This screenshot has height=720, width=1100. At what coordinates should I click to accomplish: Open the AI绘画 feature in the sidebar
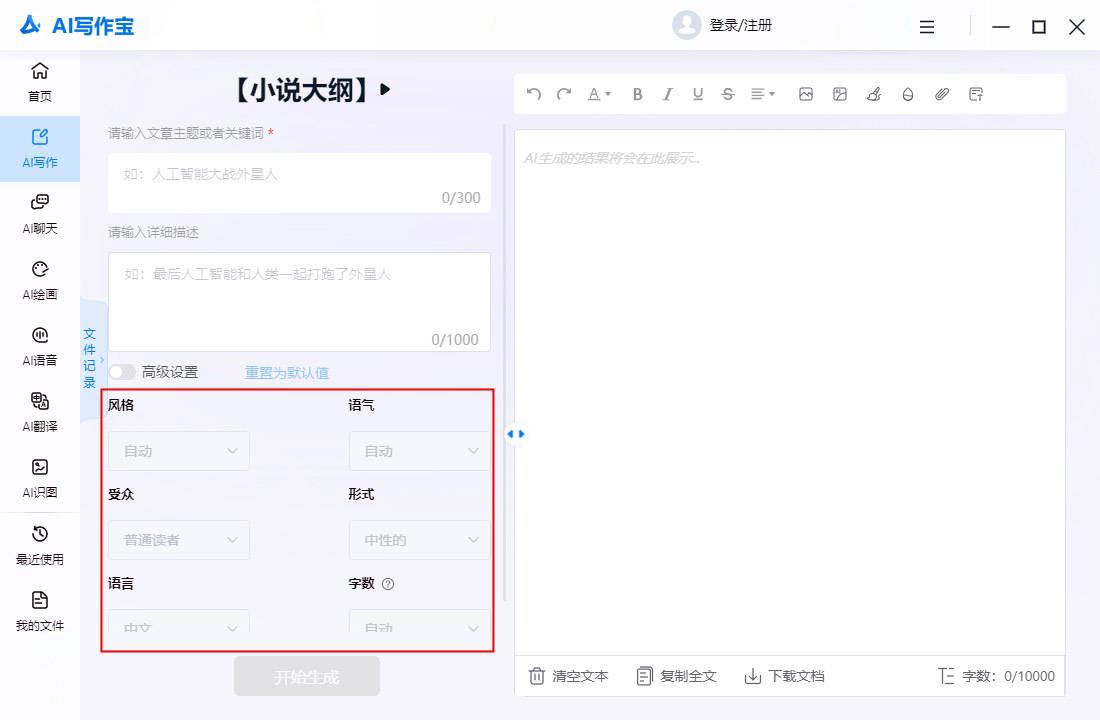pos(39,279)
